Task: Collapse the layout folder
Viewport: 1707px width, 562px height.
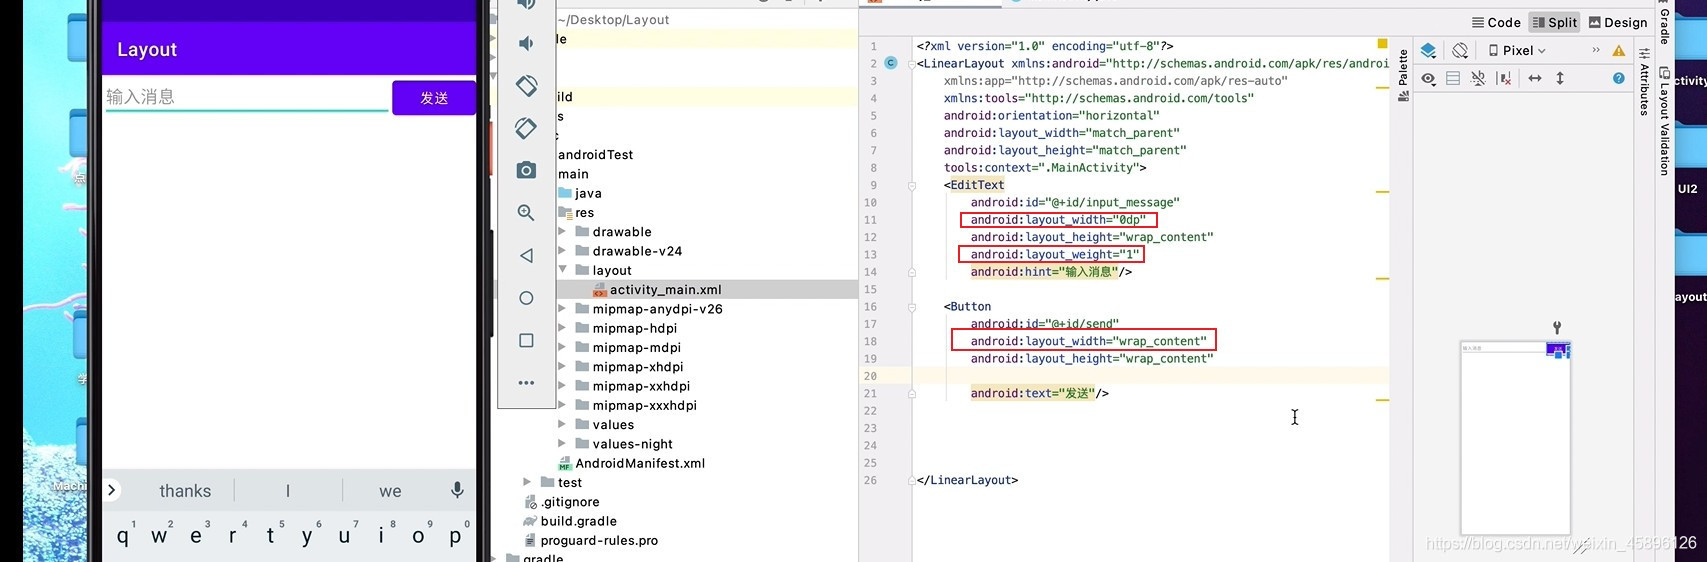Action: click(x=562, y=270)
